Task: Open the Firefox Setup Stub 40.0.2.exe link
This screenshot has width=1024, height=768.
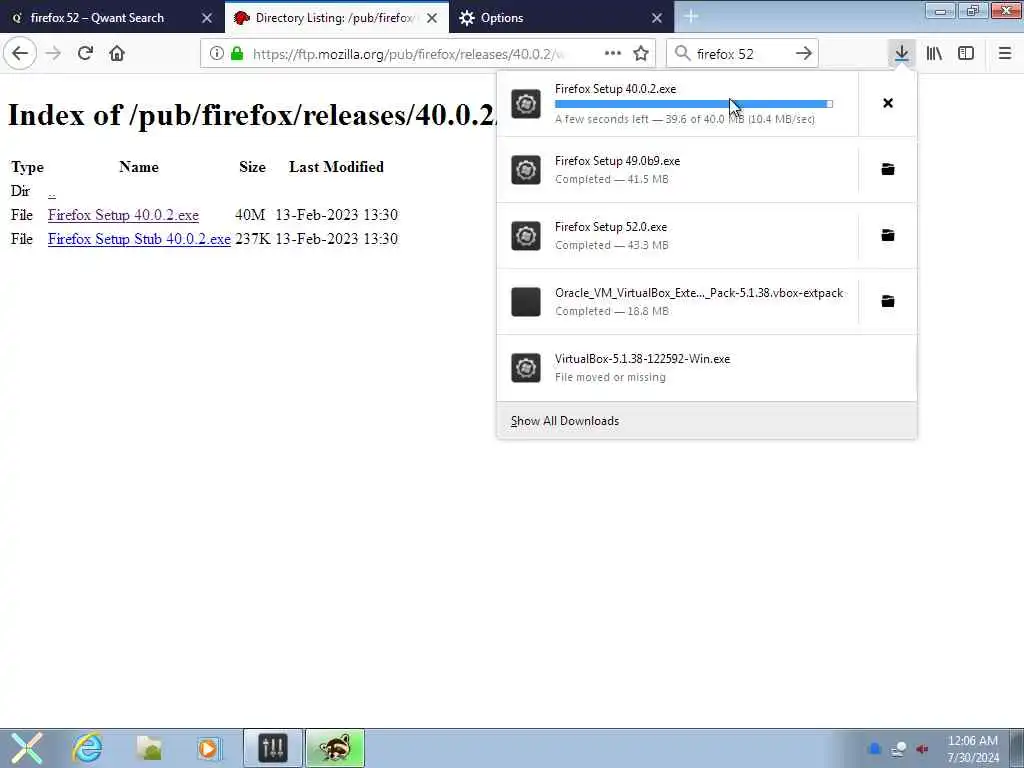Action: [139, 239]
